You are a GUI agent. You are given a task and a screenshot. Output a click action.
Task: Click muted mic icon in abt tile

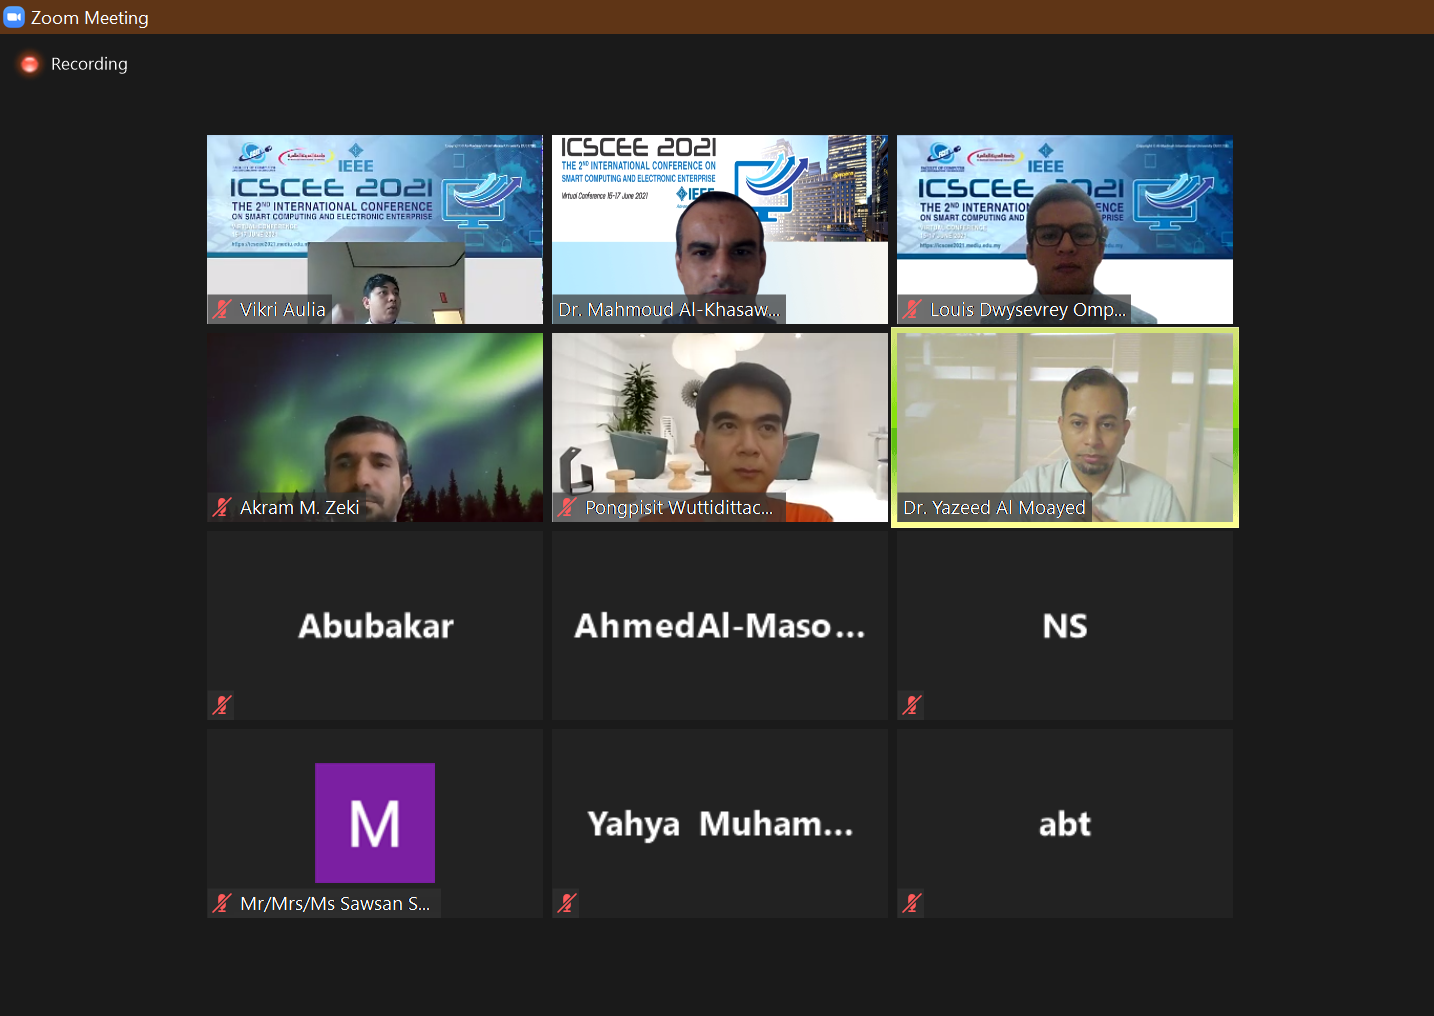[912, 903]
